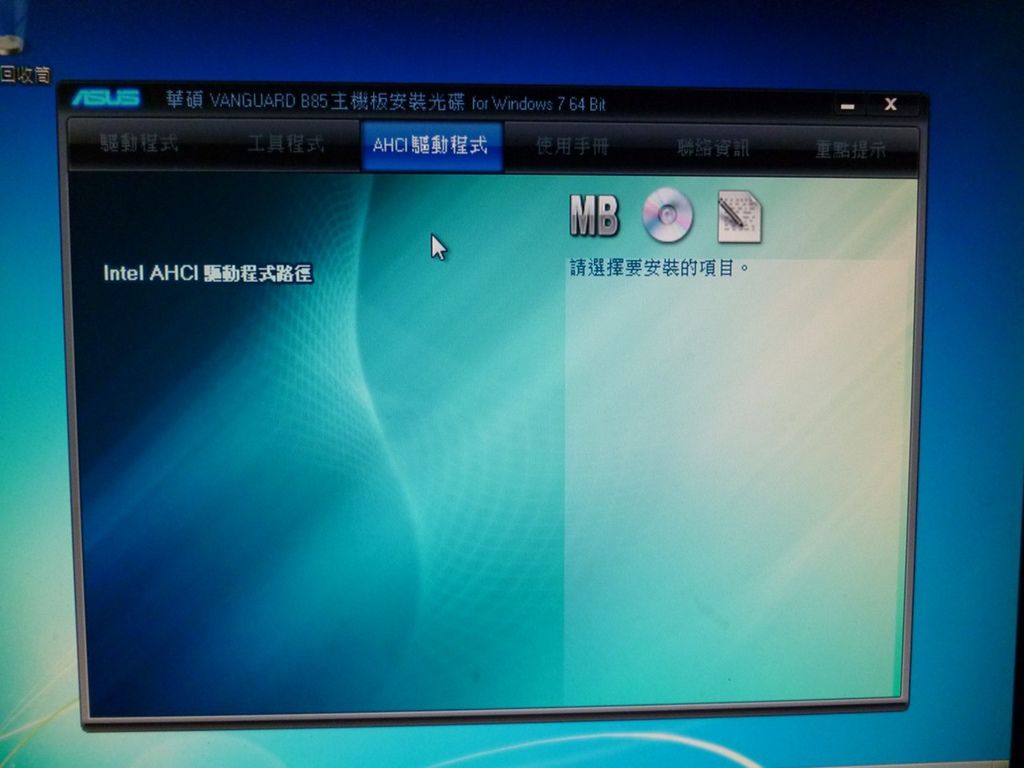Screen dimensions: 1024x768
Task: Open the 使用手冊 manual tab
Action: 572,147
